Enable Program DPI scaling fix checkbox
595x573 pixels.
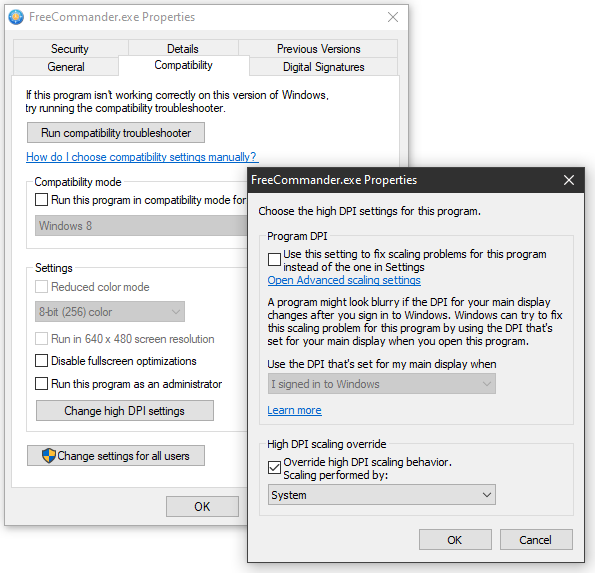[274, 260]
